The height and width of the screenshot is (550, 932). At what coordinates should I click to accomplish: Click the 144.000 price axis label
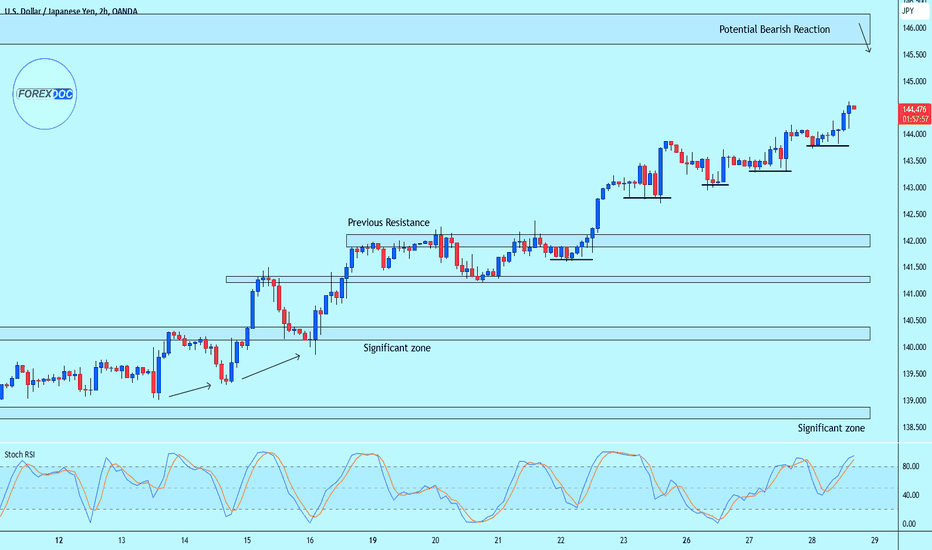pyautogui.click(x=914, y=134)
